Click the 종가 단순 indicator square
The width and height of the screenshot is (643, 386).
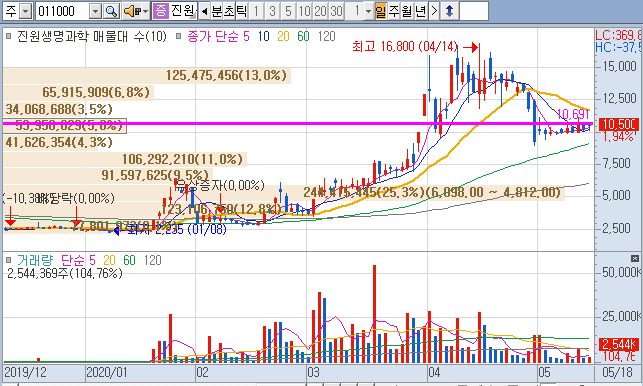point(178,36)
